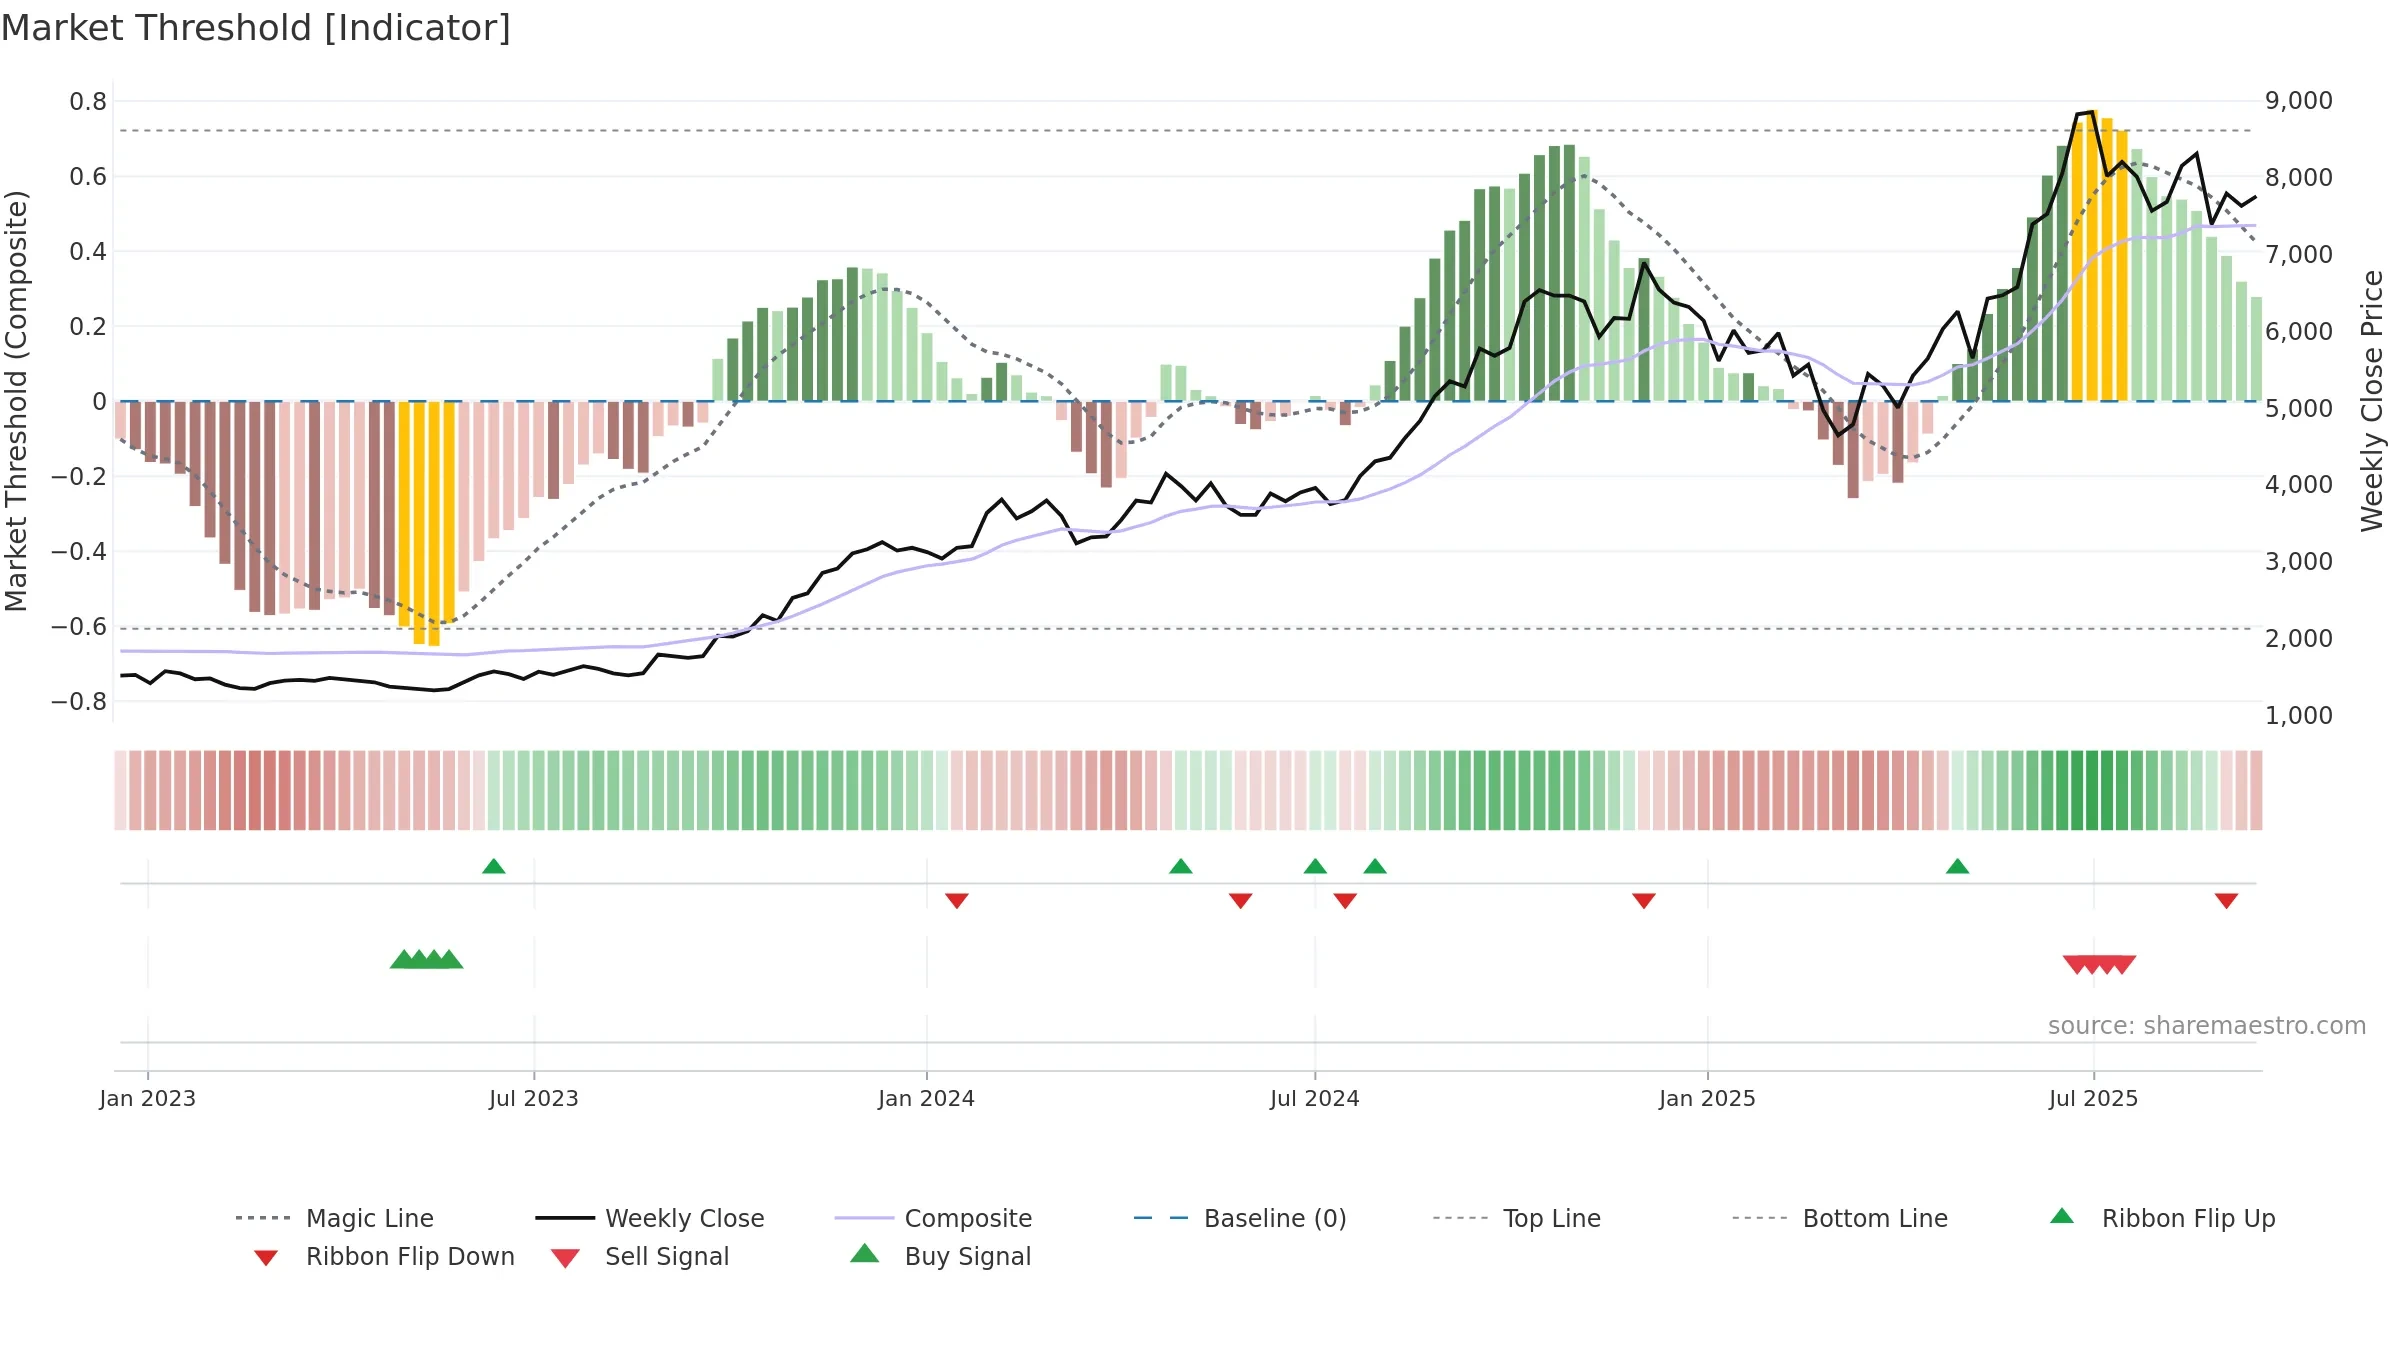The image size is (2400, 1350).
Task: Select the ribbon flip up marker near April 2025
Action: (1958, 866)
